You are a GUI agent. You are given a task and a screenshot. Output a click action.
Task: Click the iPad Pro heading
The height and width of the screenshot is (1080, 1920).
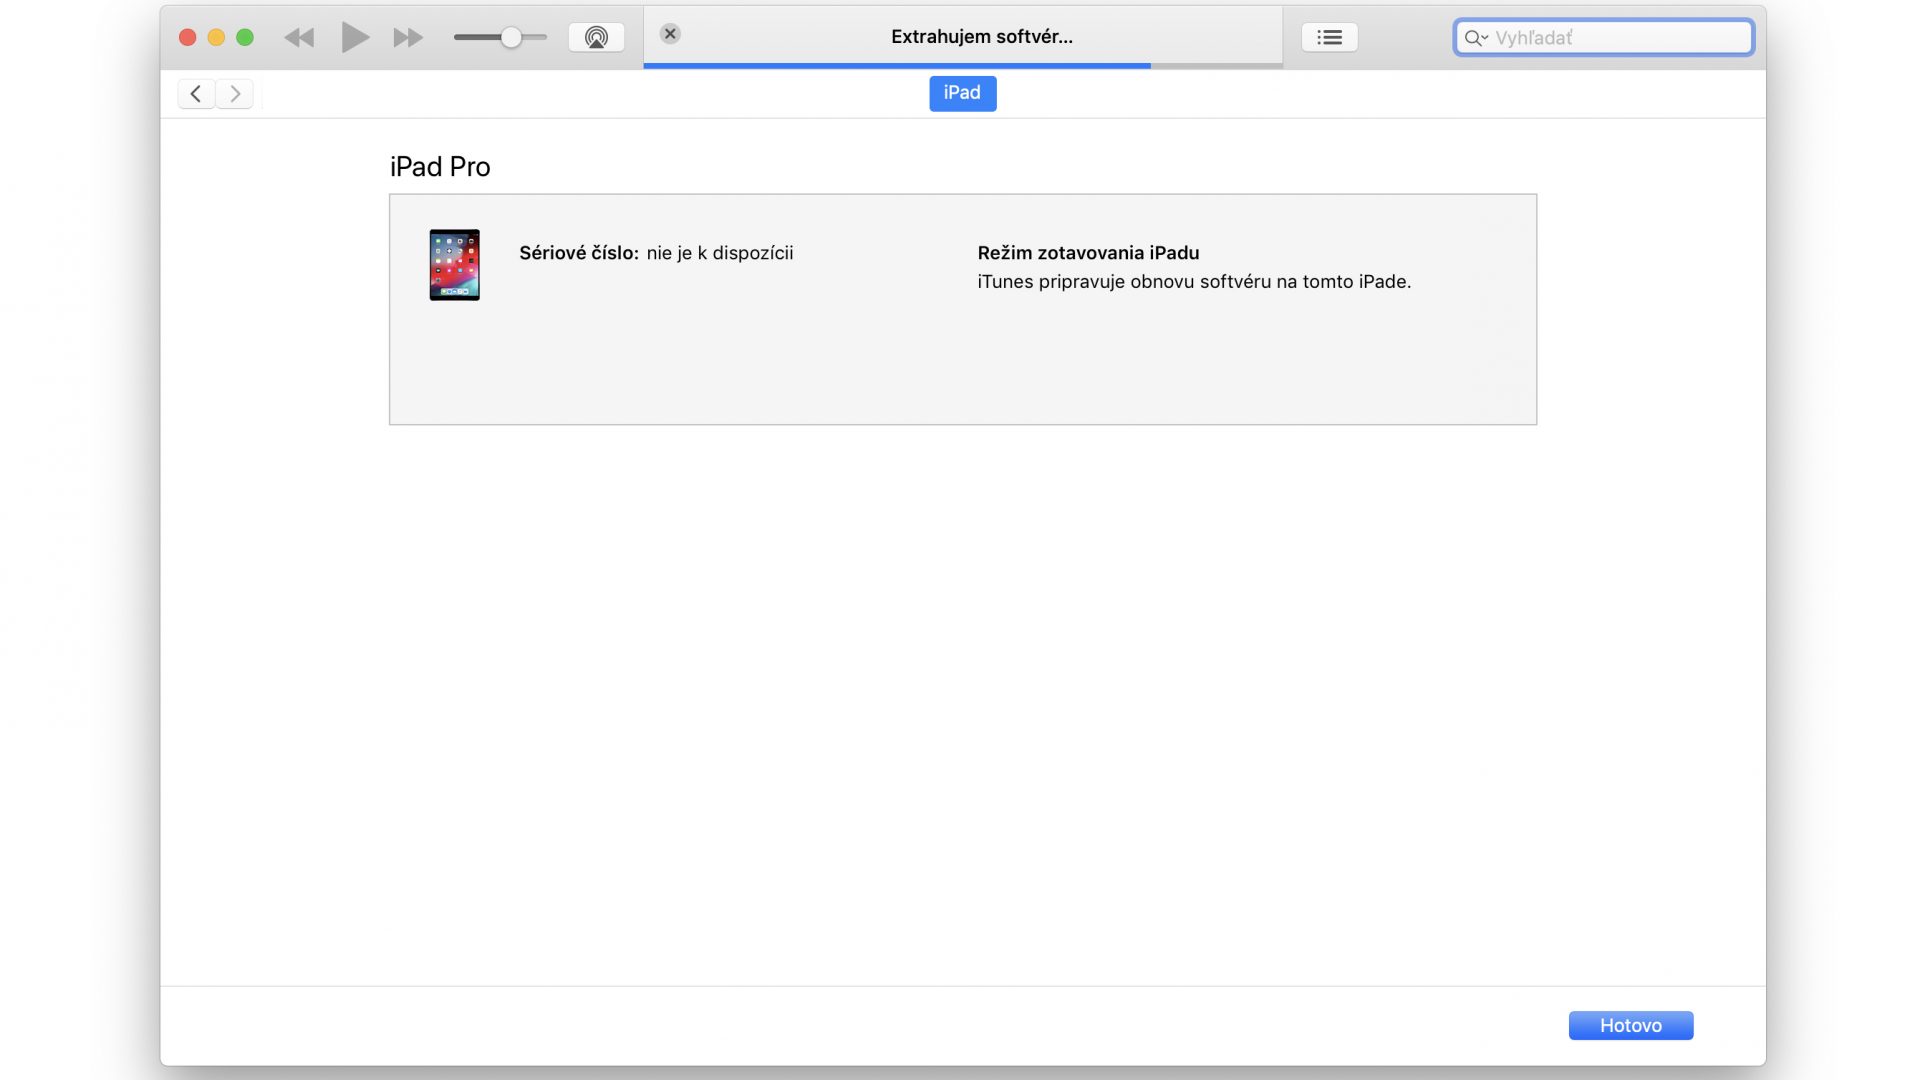[x=440, y=167]
